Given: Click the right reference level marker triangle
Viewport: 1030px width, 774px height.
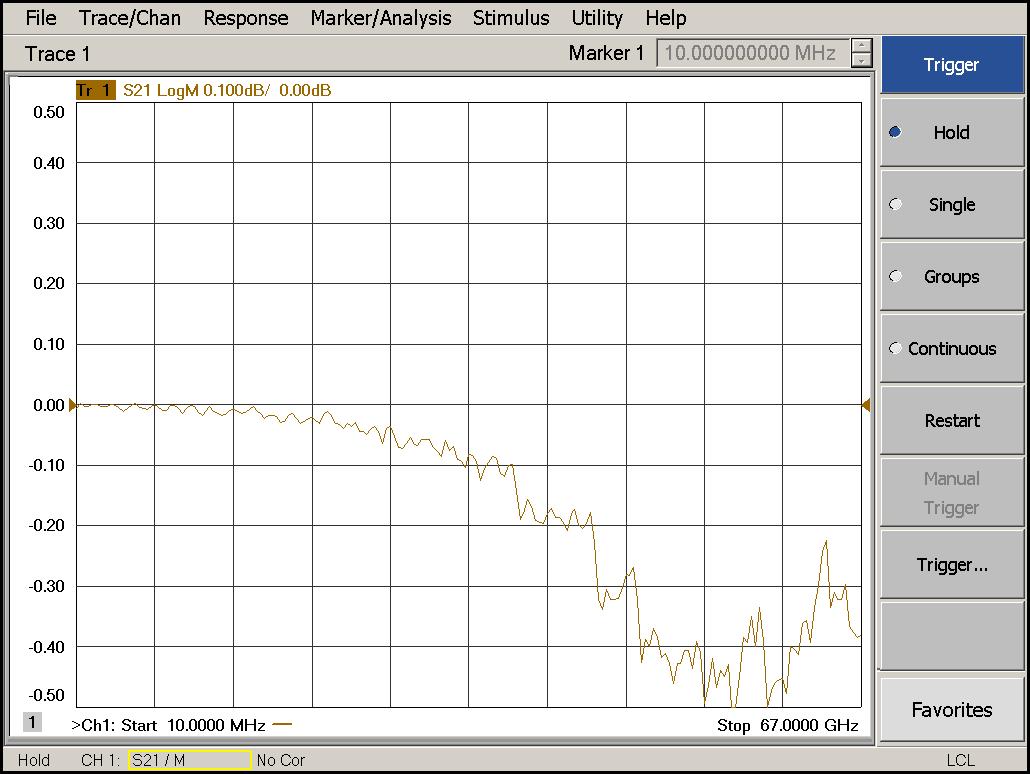Looking at the screenshot, I should pos(866,405).
